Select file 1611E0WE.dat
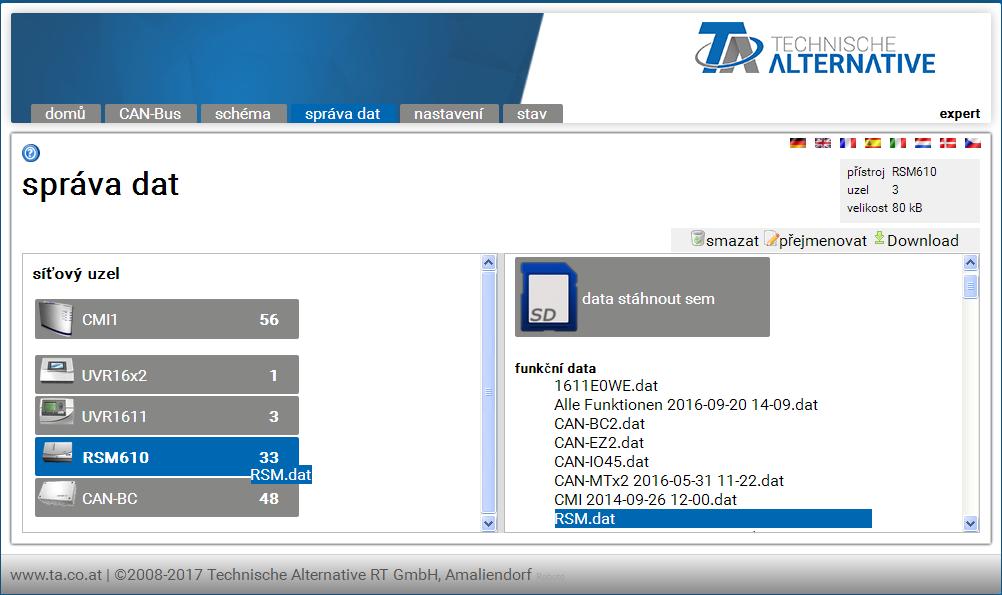This screenshot has height=595, width=1002. [x=606, y=385]
